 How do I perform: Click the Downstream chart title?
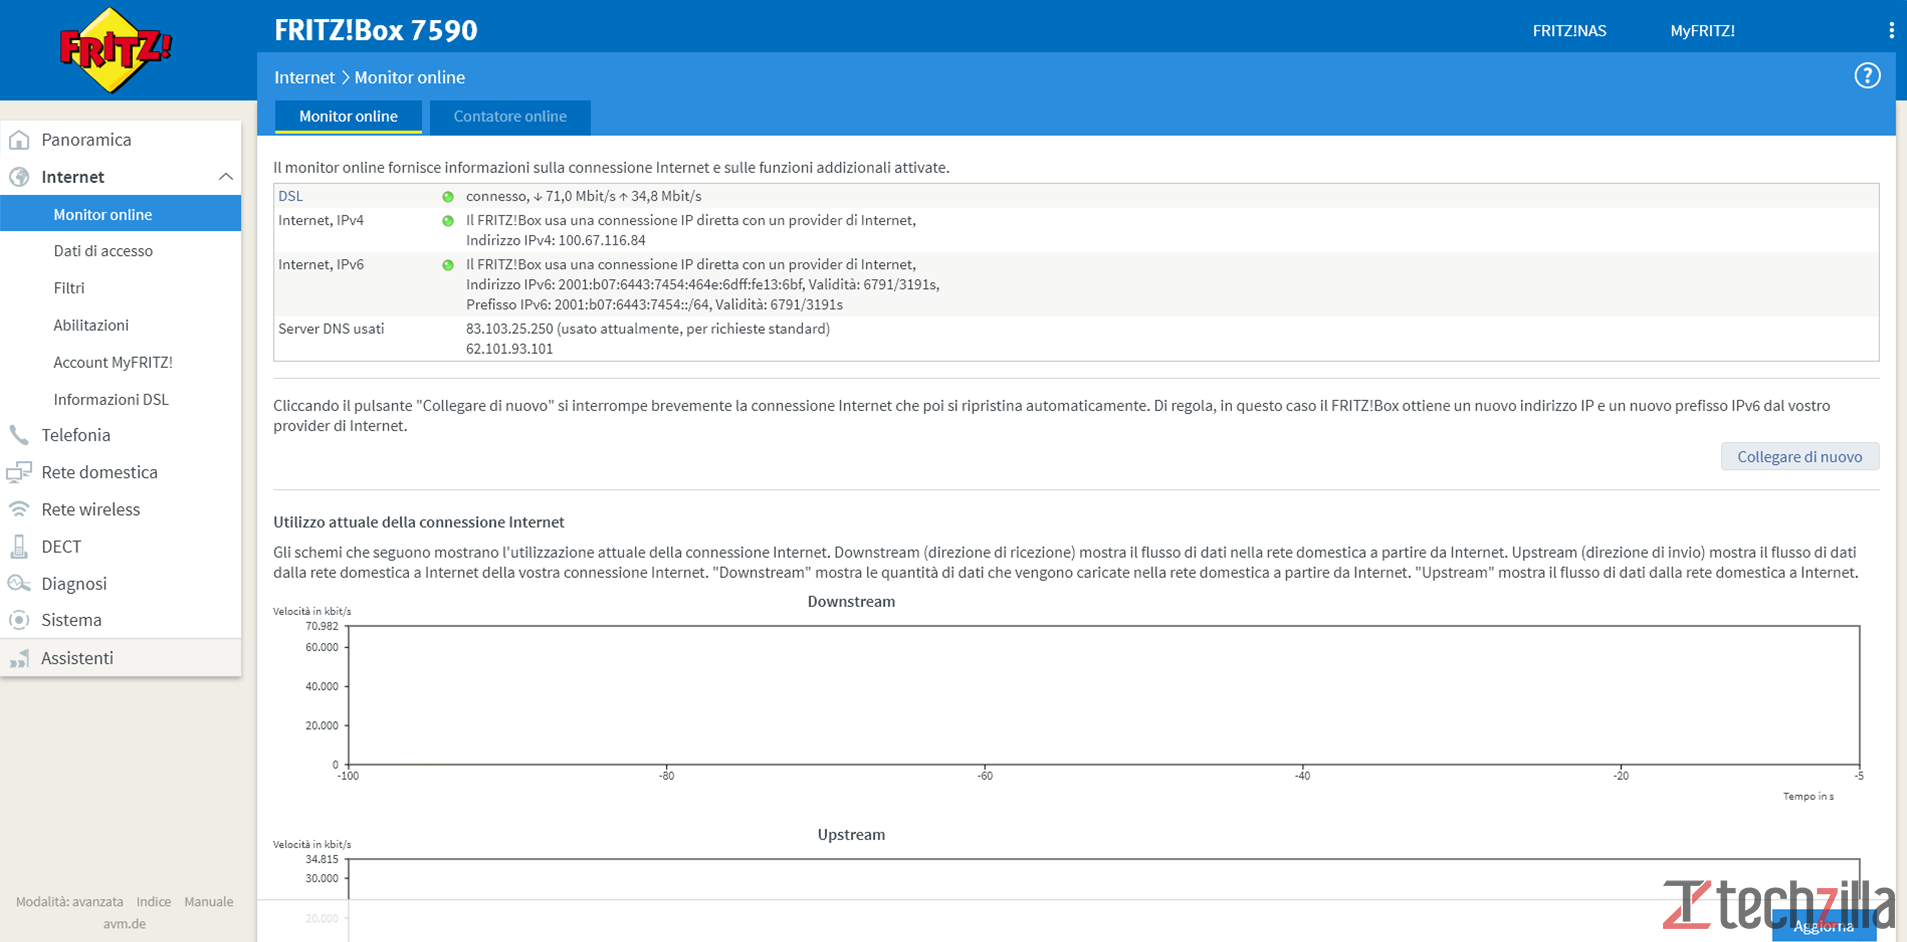[851, 602]
